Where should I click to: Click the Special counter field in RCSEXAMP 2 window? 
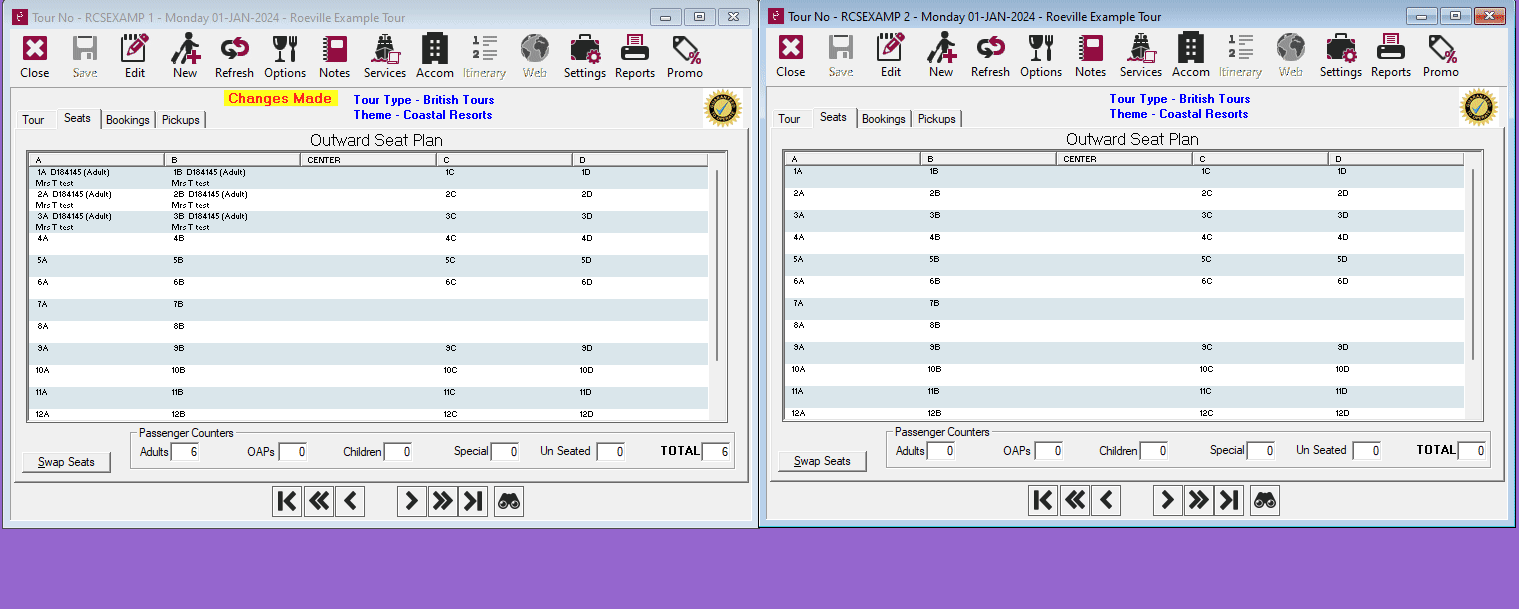(x=1261, y=451)
